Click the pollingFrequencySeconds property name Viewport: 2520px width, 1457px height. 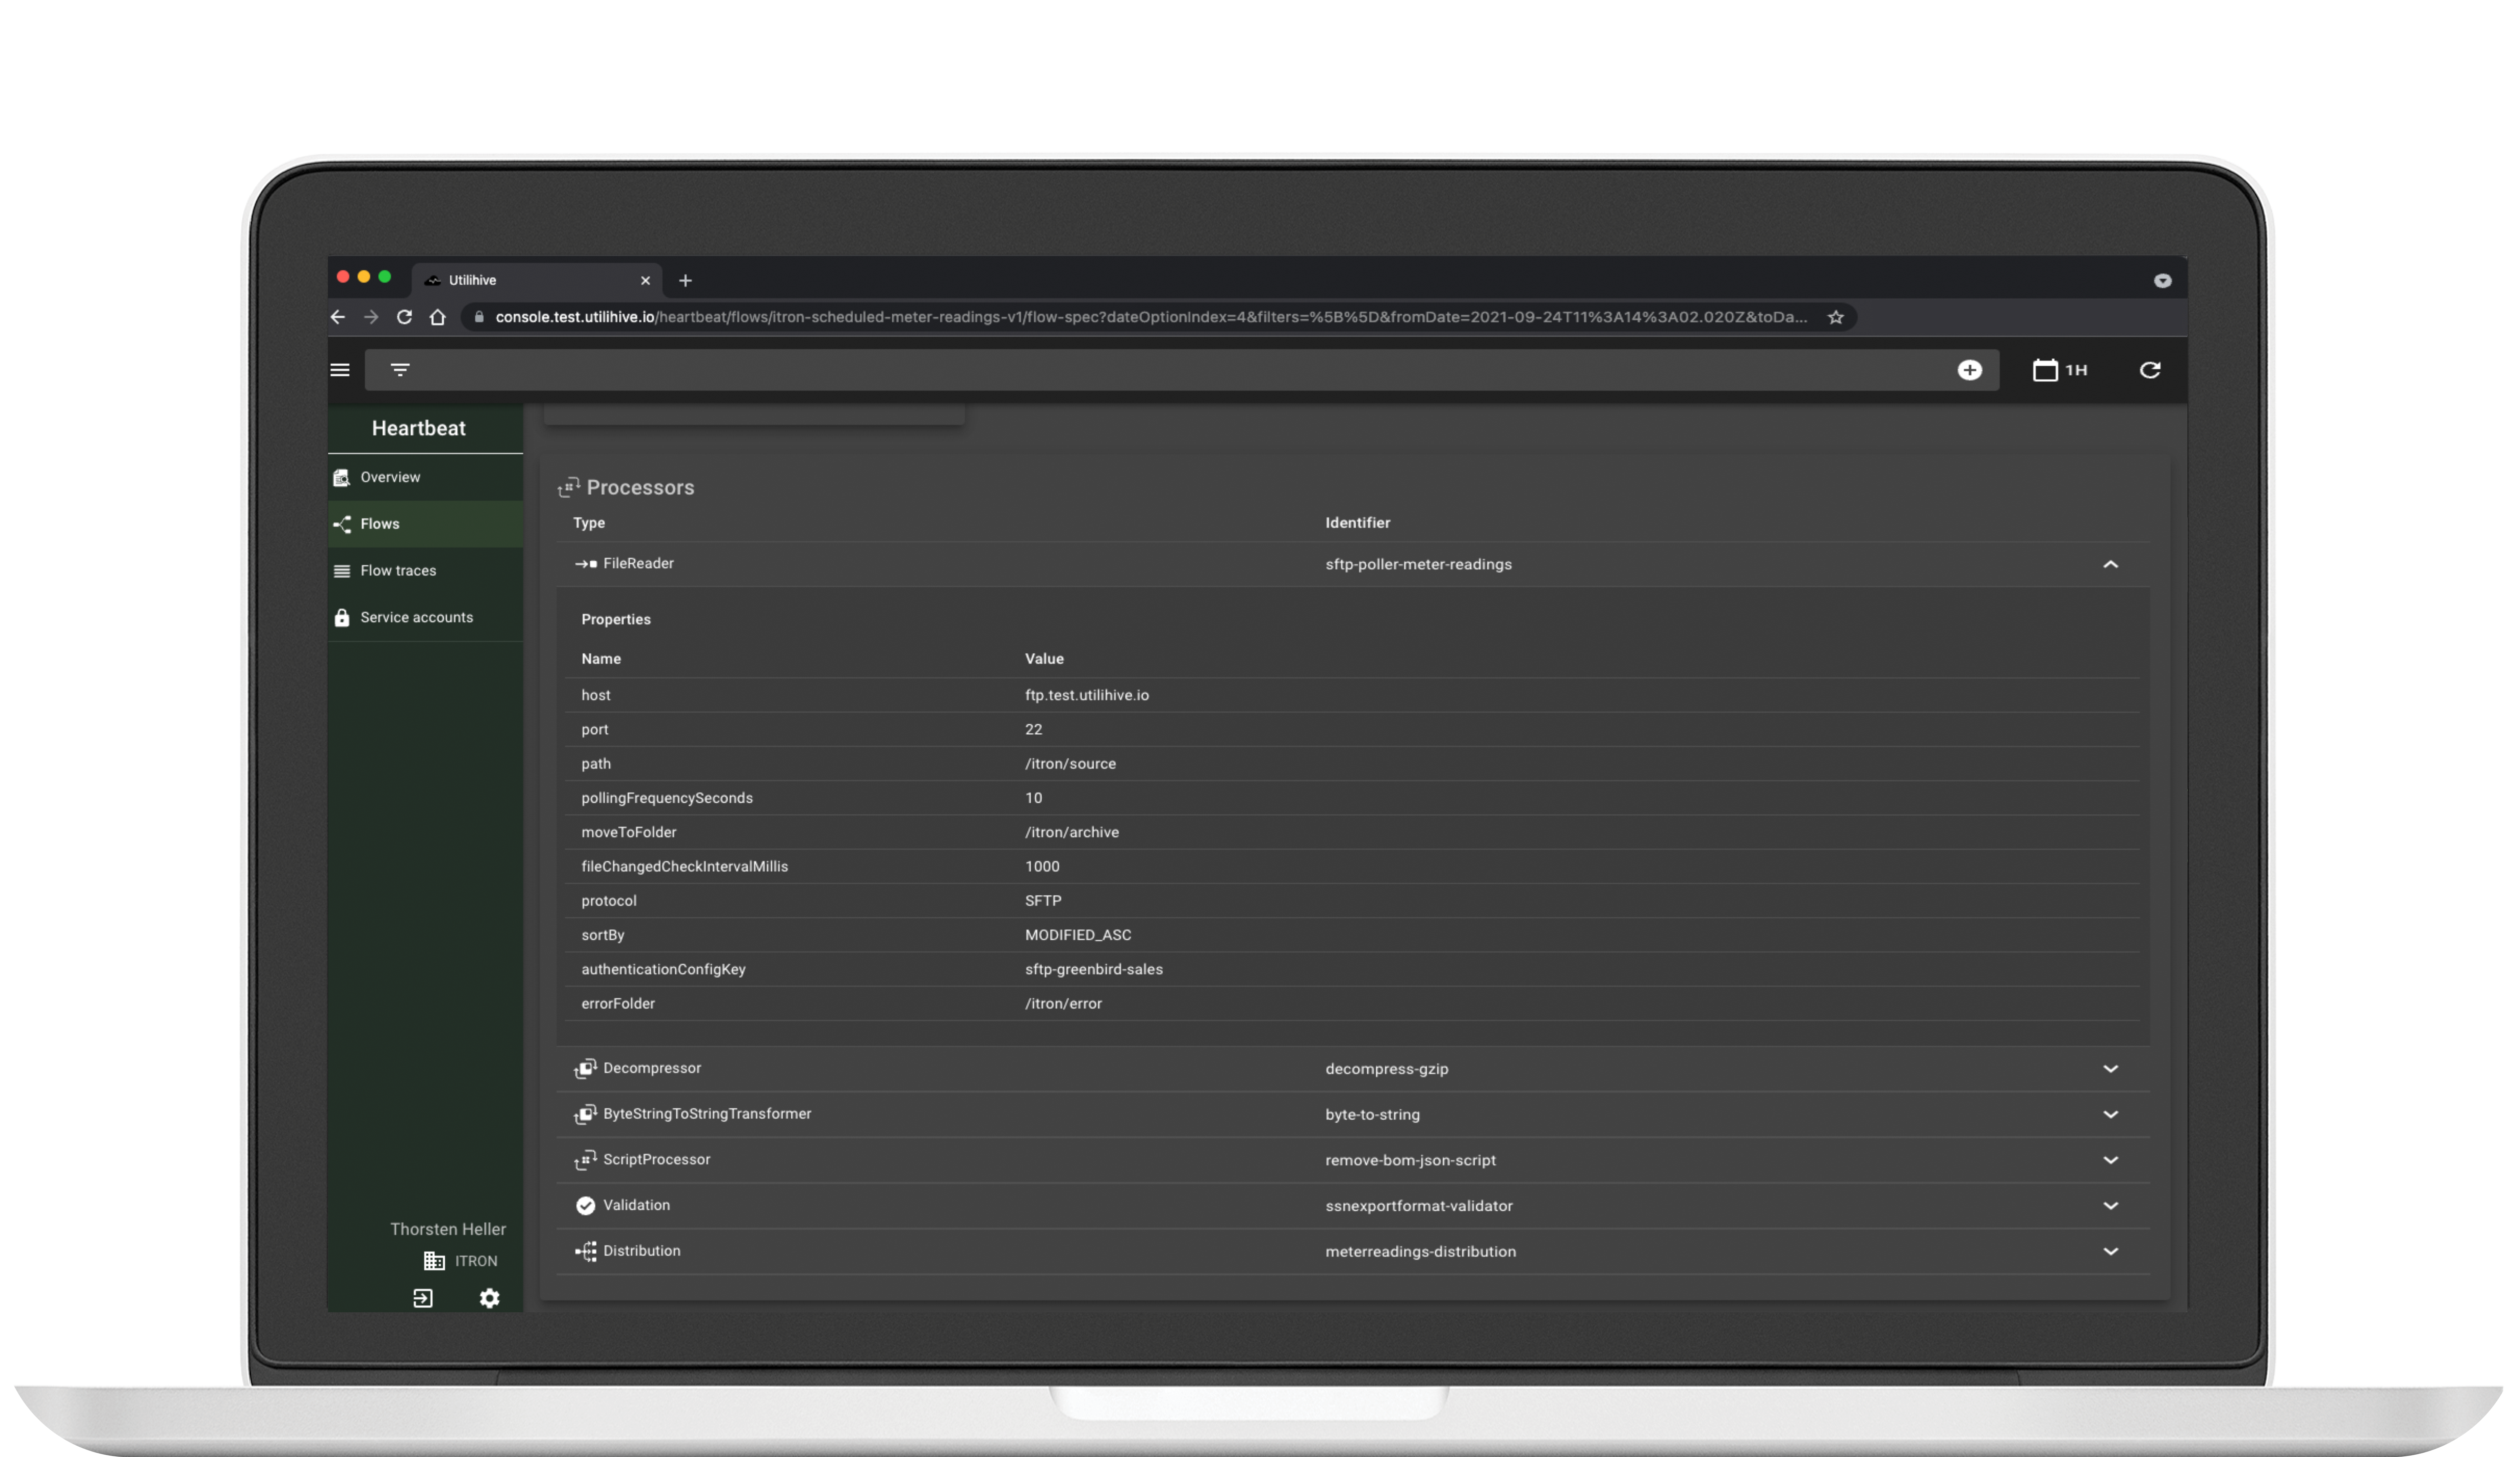(667, 798)
